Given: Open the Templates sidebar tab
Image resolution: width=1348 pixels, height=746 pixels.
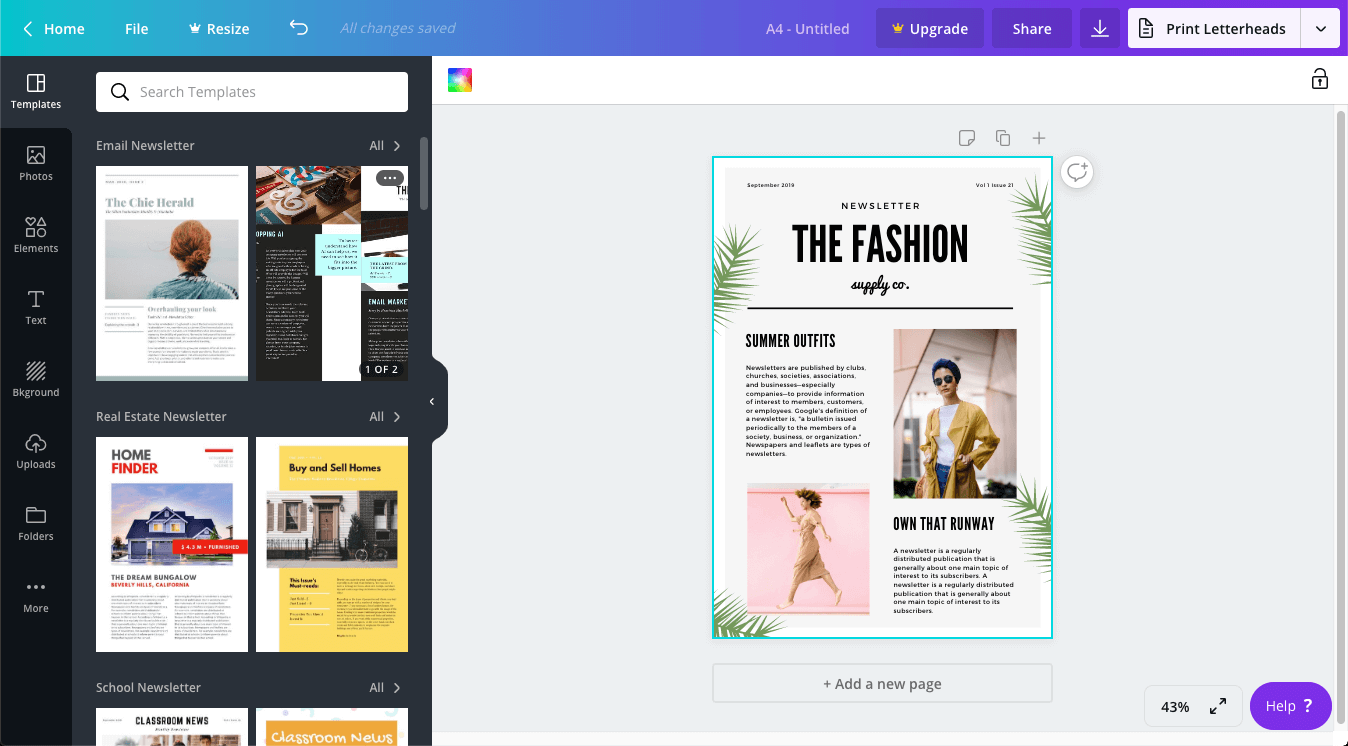Looking at the screenshot, I should coord(36,92).
